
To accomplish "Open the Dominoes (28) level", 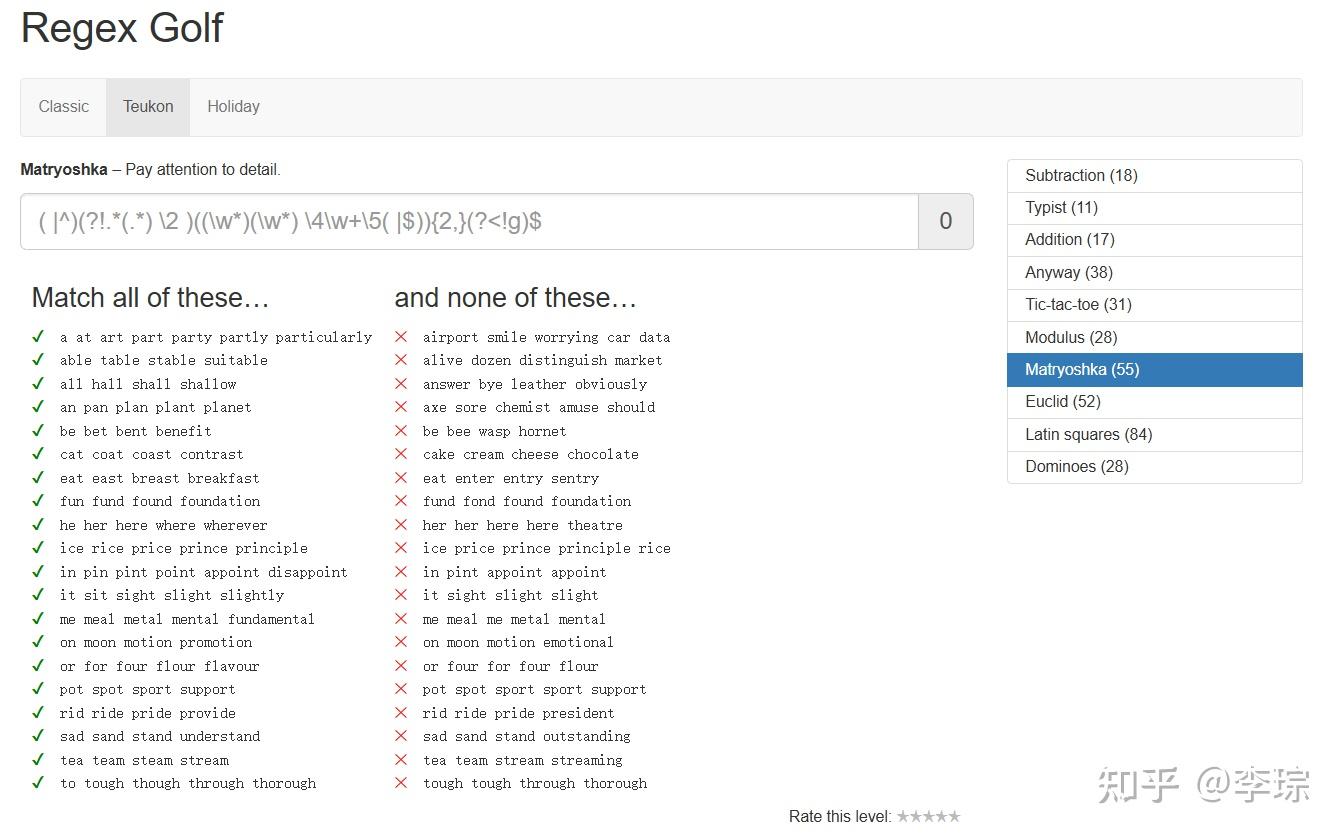I will 1154,467.
